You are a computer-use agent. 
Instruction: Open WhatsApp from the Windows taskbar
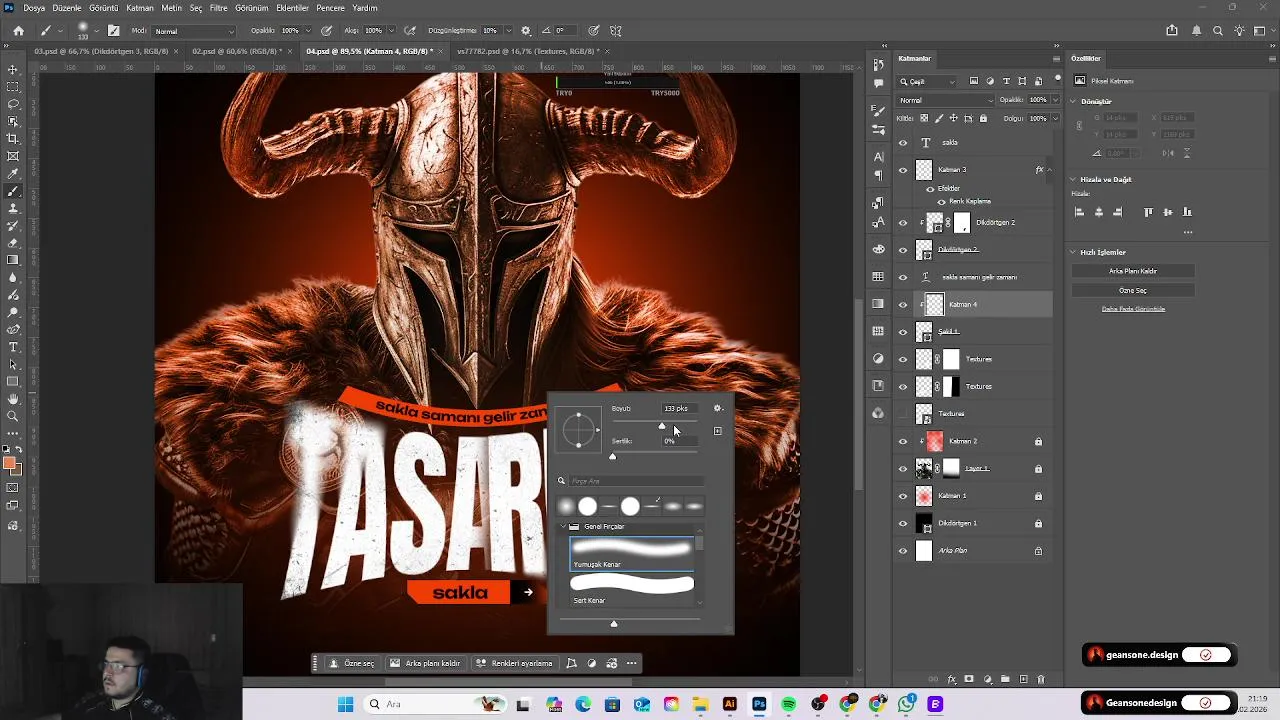point(906,704)
